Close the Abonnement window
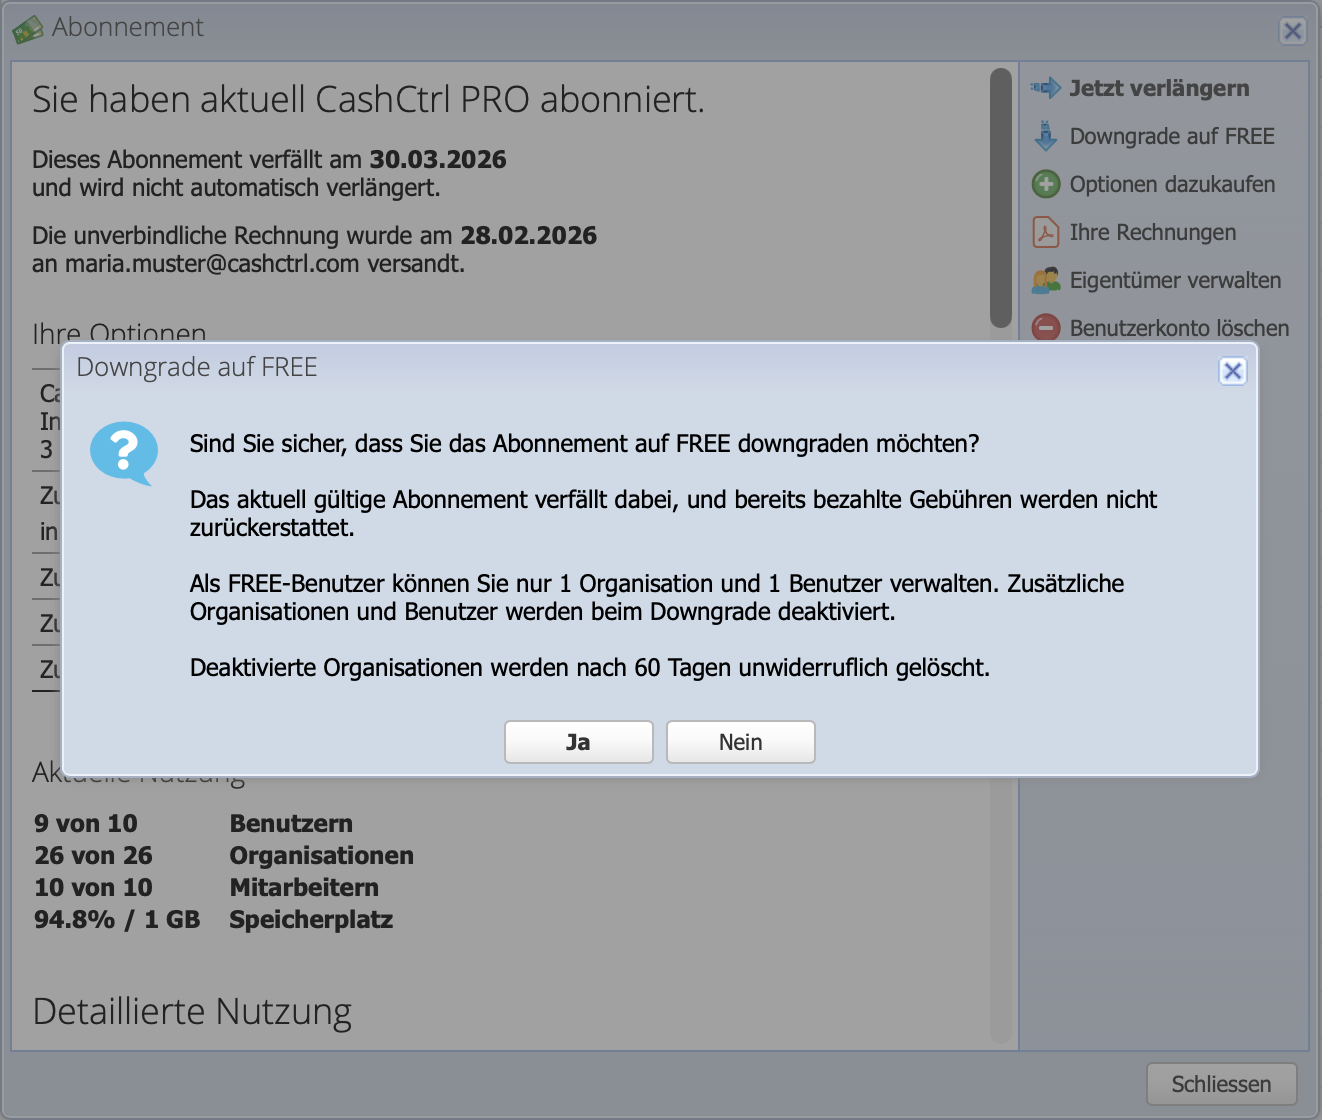The height and width of the screenshot is (1120, 1322). tap(1293, 31)
